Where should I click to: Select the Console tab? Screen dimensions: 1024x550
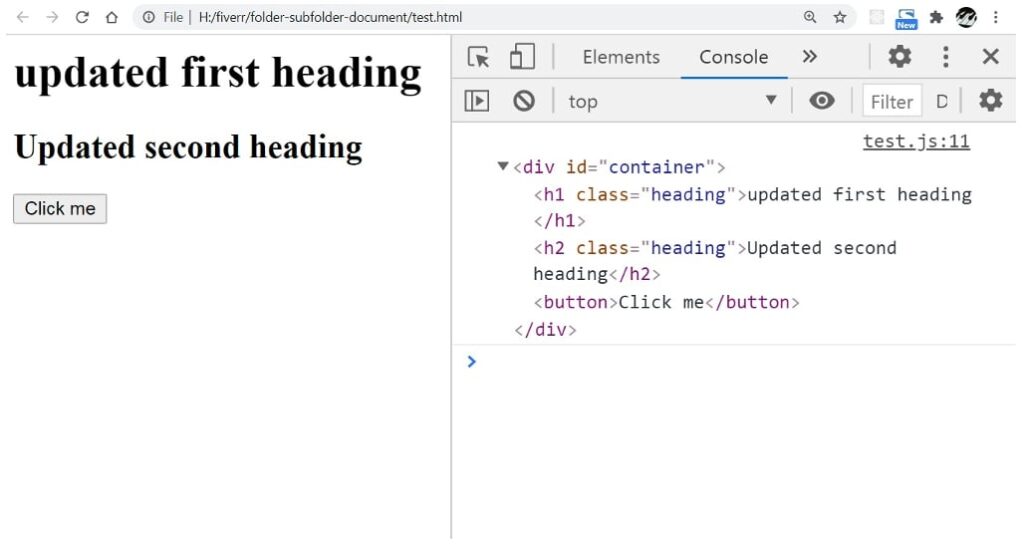[733, 57]
